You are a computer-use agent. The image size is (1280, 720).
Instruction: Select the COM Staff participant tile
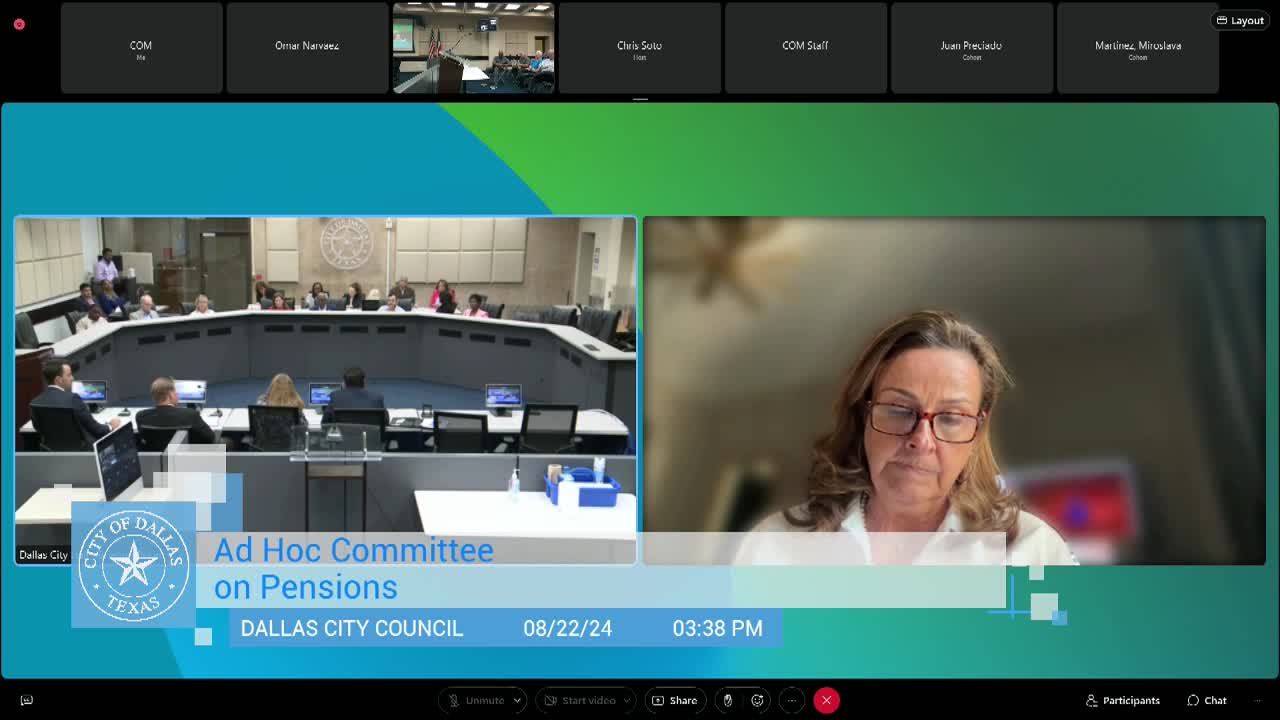coord(805,48)
